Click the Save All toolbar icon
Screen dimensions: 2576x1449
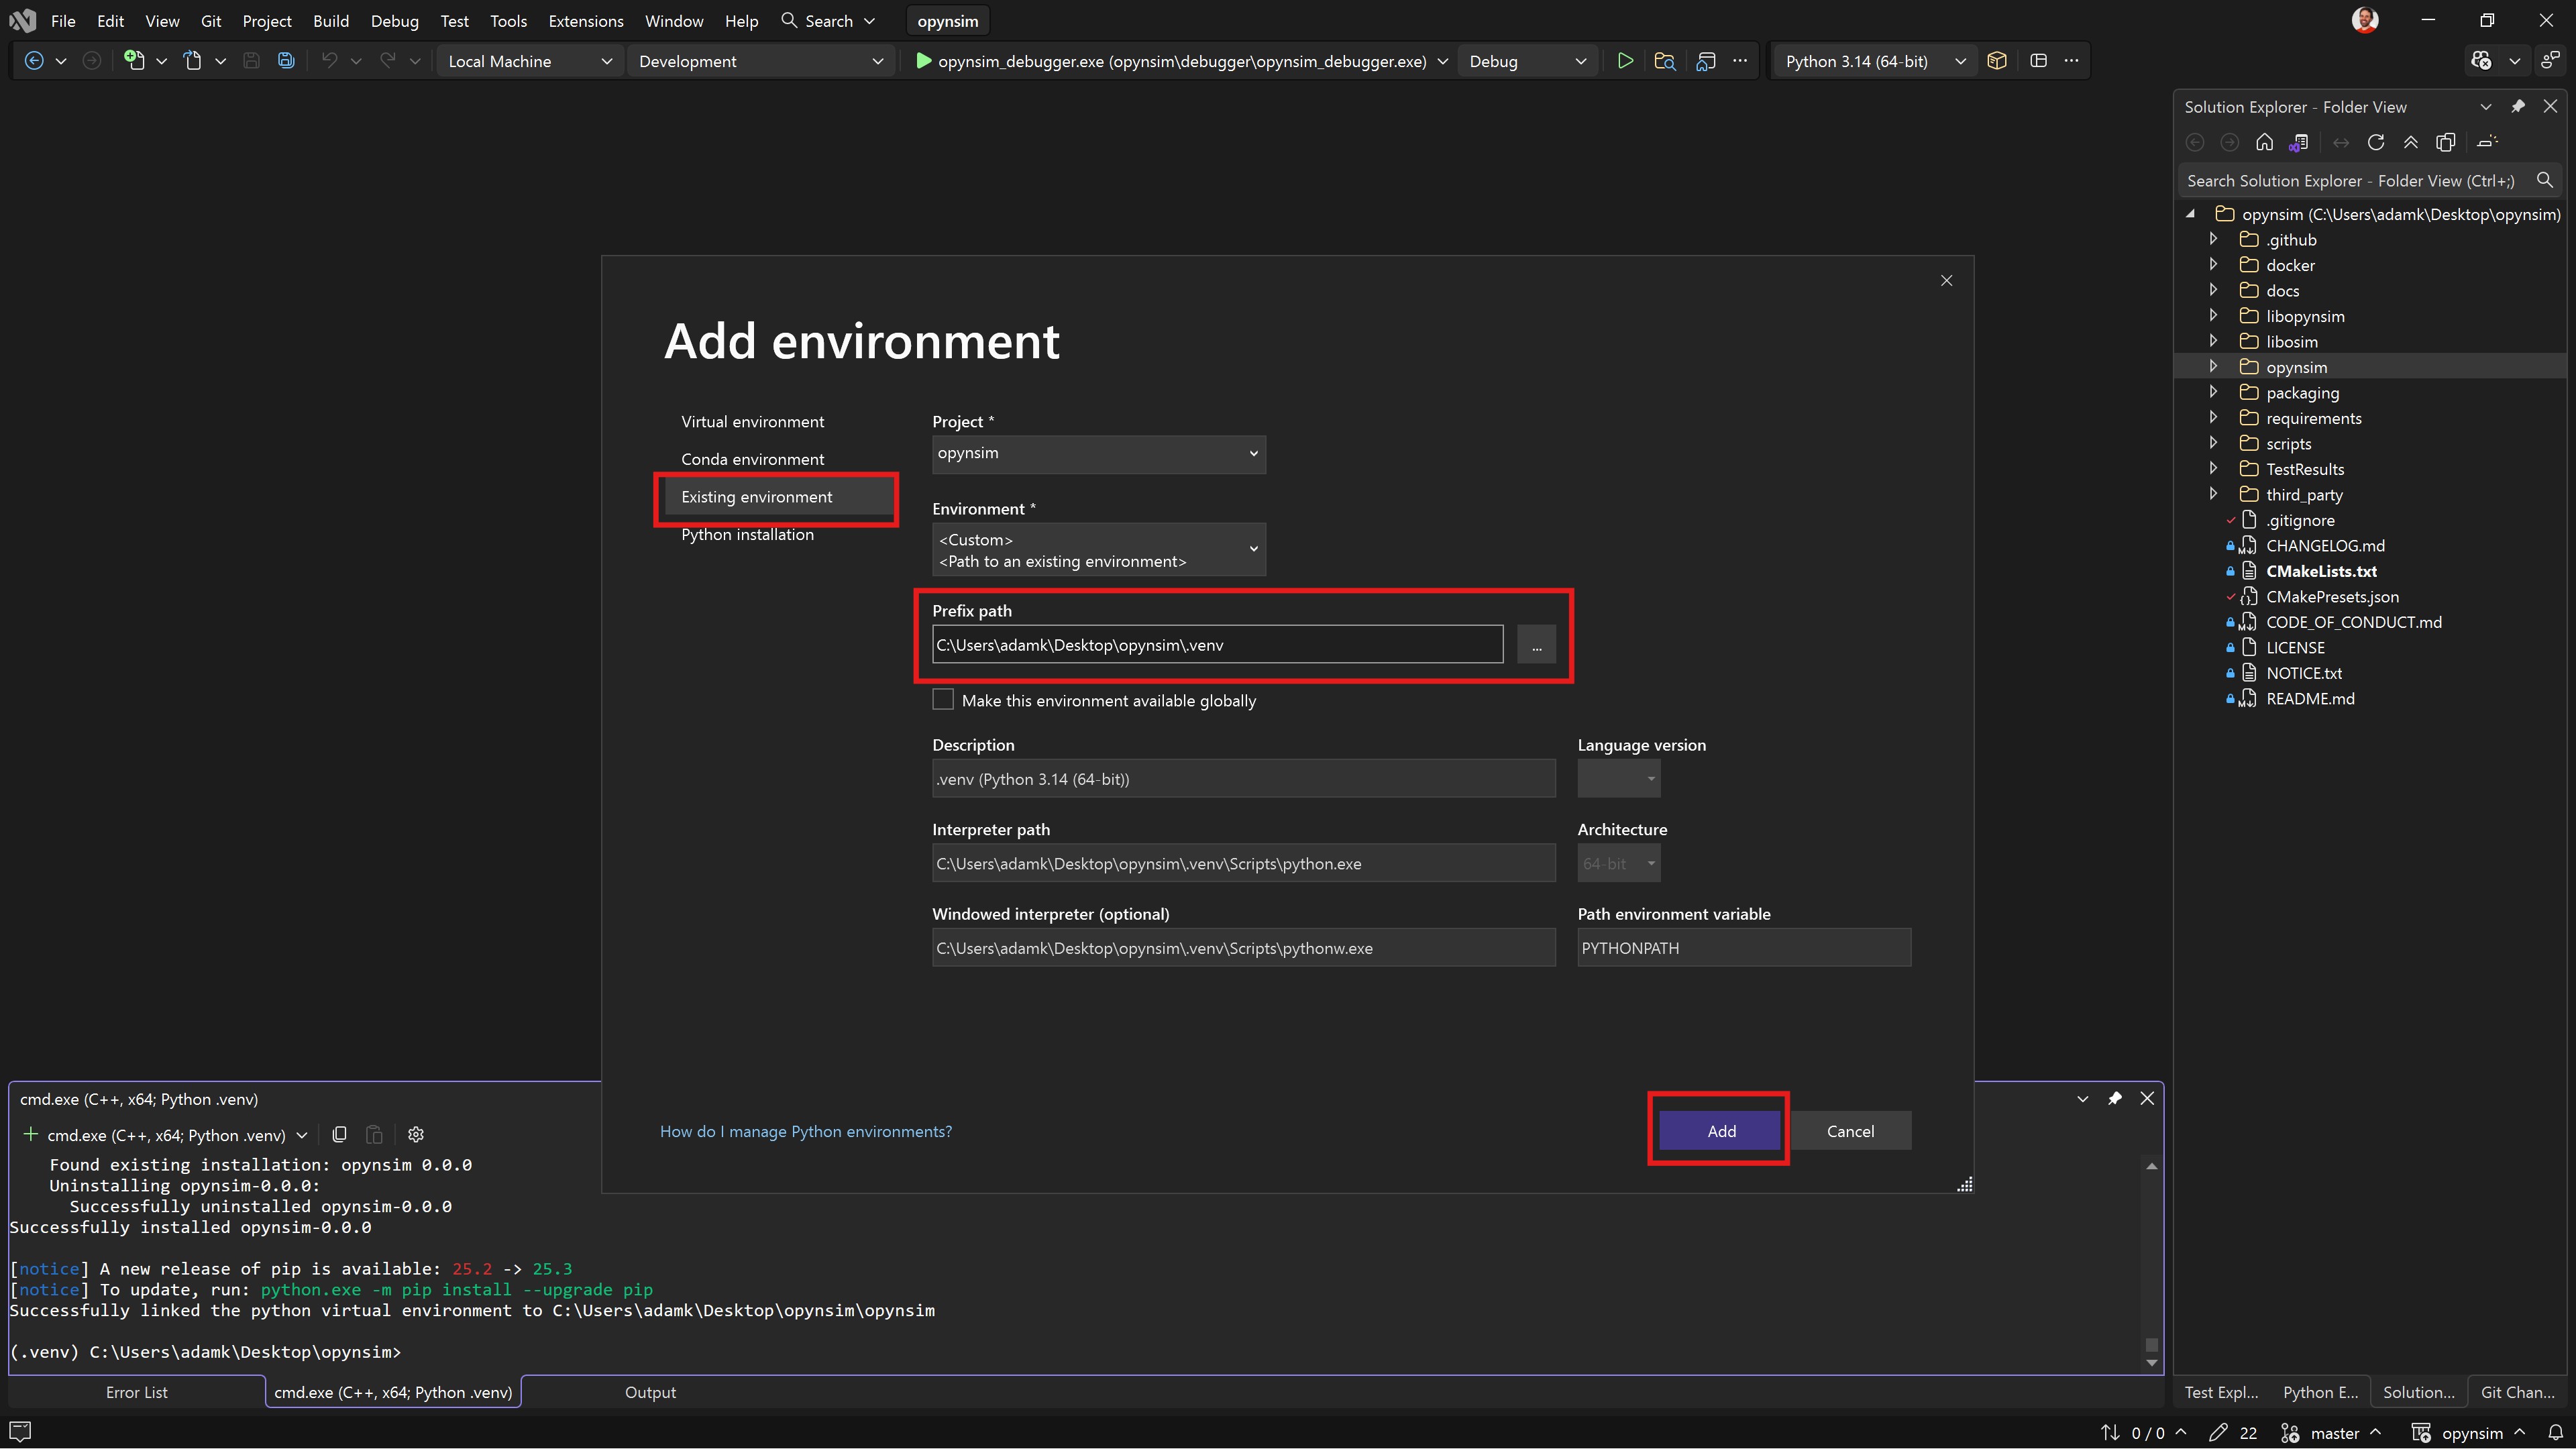[x=286, y=61]
